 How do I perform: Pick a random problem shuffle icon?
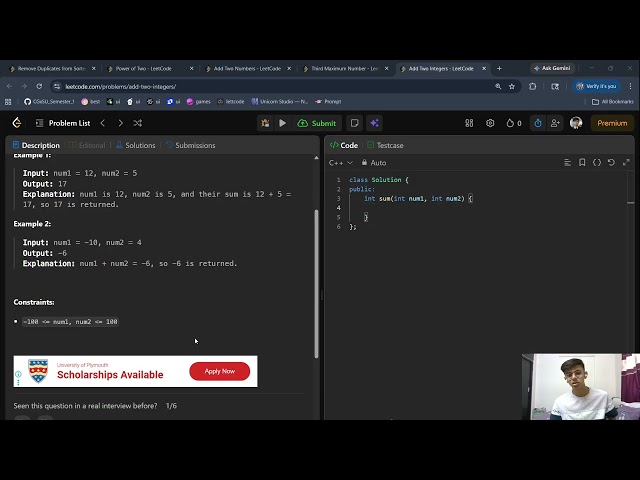[x=138, y=123]
